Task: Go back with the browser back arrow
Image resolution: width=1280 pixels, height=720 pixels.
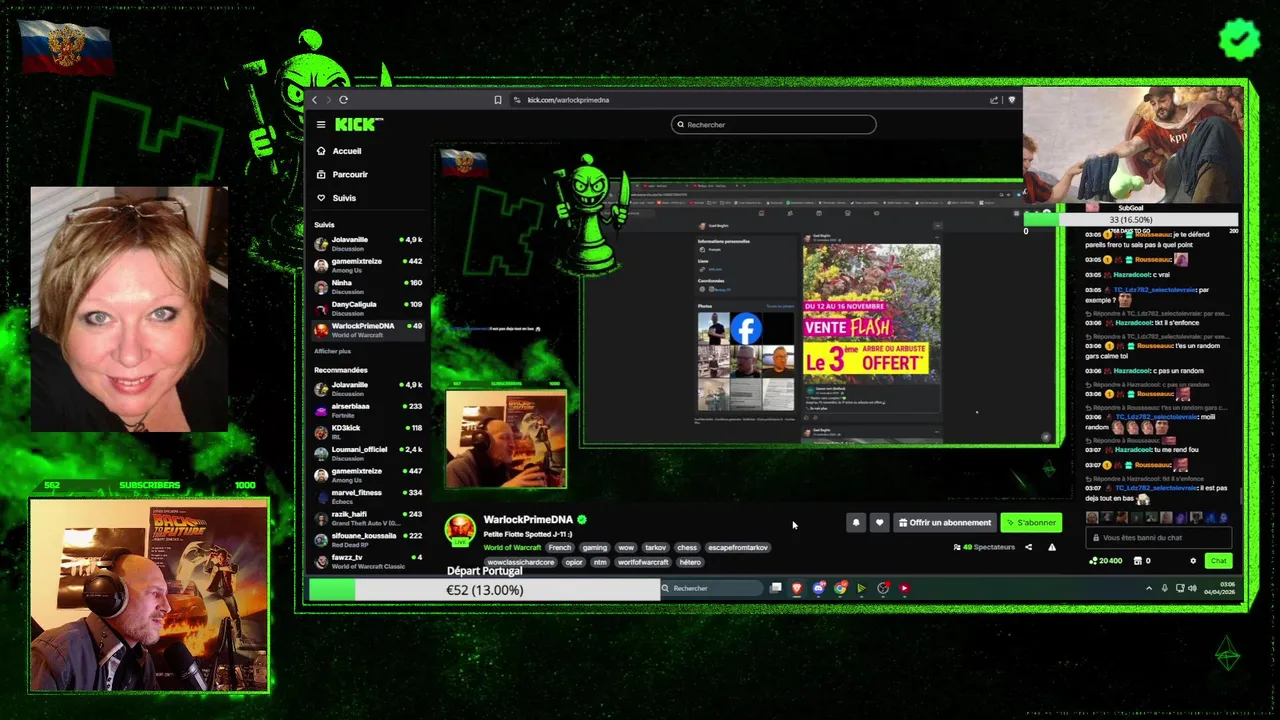Action: [314, 100]
